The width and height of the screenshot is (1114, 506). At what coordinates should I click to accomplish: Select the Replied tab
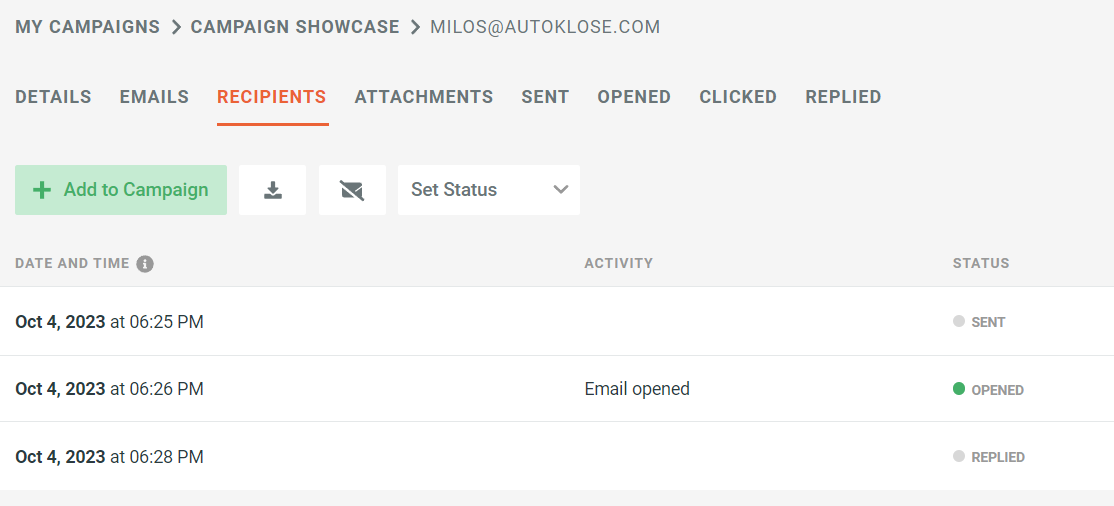coord(843,97)
